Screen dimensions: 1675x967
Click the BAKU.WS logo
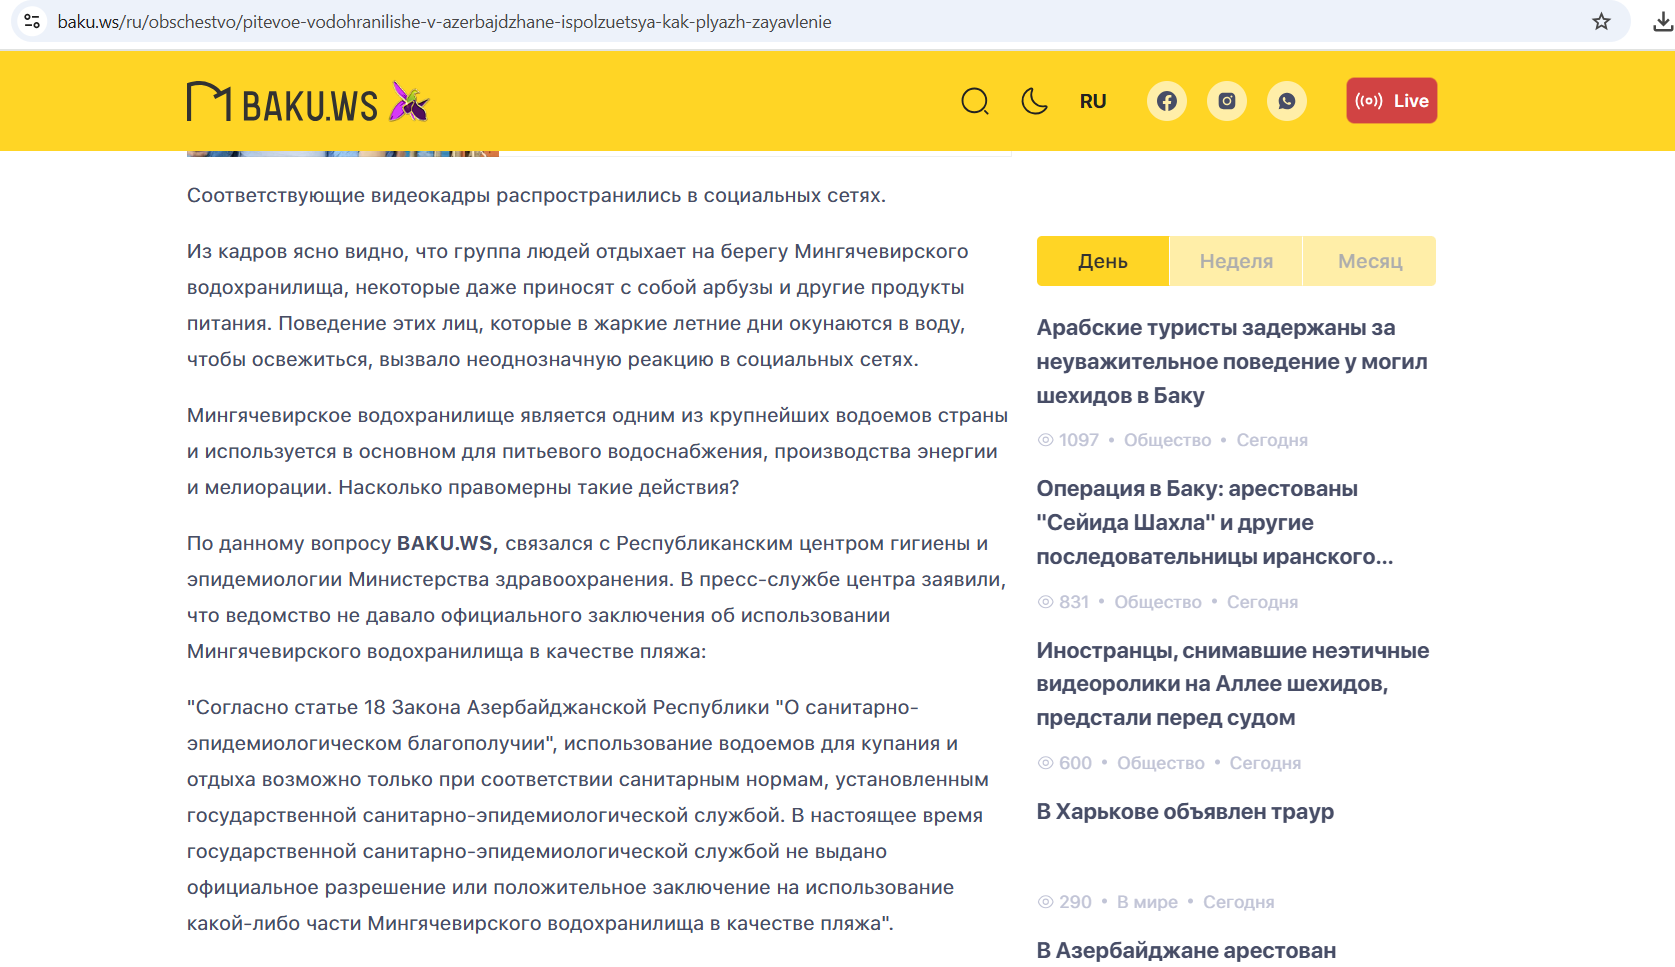[x=308, y=102]
